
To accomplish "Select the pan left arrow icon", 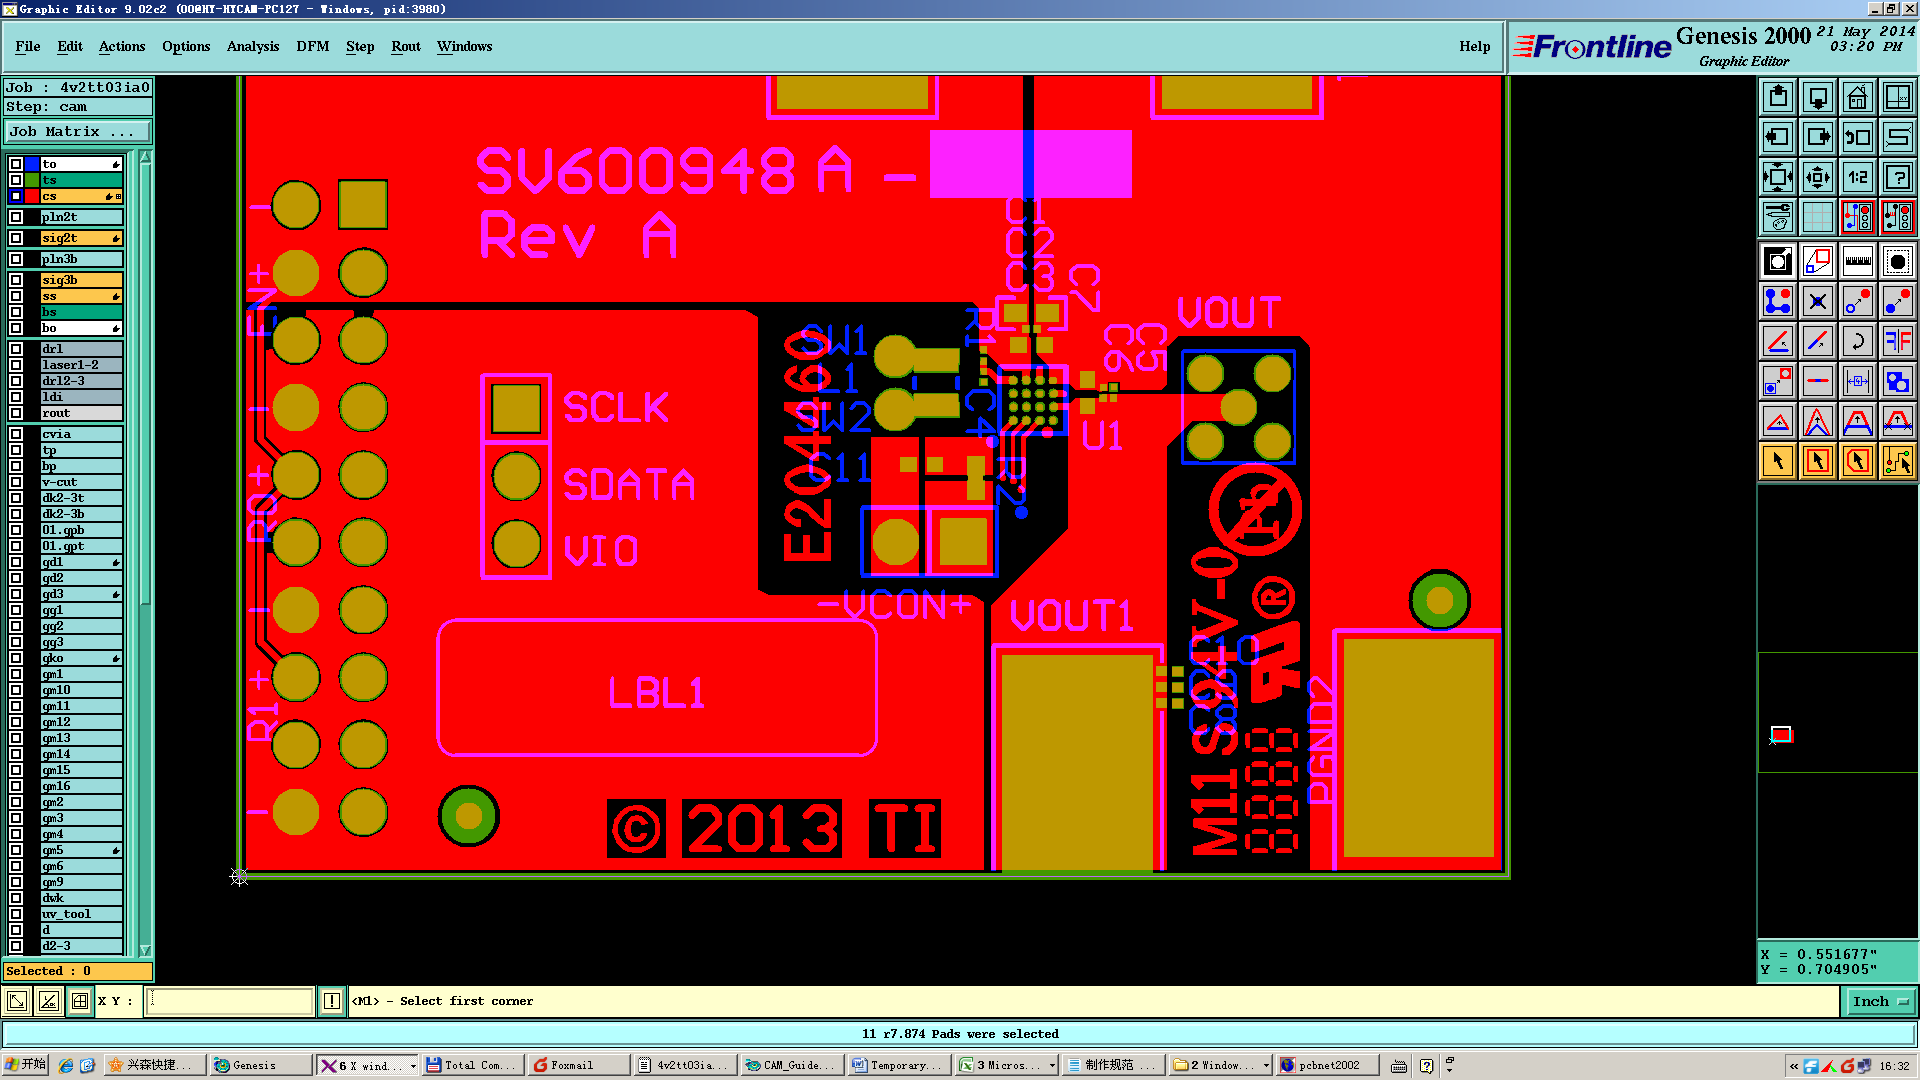I will point(1777,137).
